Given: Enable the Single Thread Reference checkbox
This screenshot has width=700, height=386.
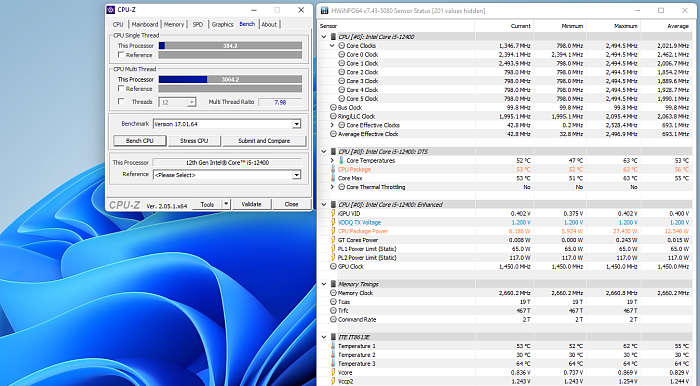Looking at the screenshot, I should [121, 54].
